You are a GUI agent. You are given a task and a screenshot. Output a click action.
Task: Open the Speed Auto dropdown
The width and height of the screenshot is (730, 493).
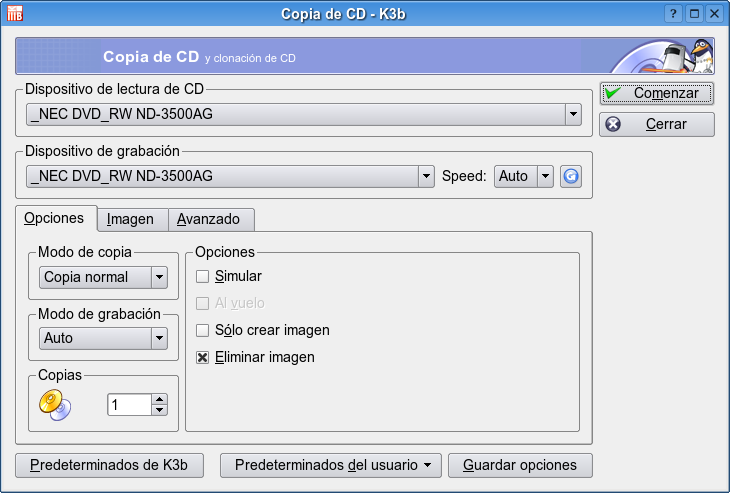pyautogui.click(x=545, y=176)
